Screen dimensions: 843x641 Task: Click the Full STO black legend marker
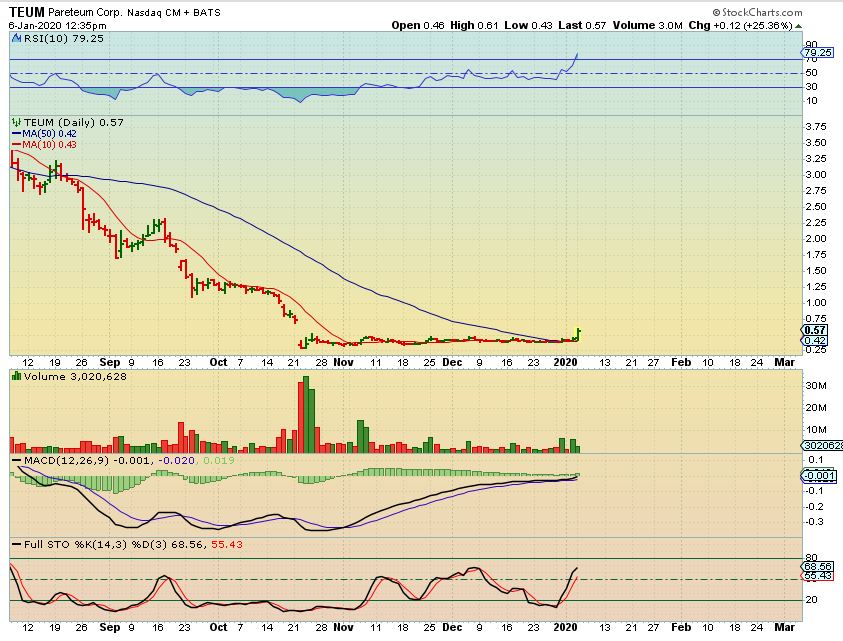point(14,545)
